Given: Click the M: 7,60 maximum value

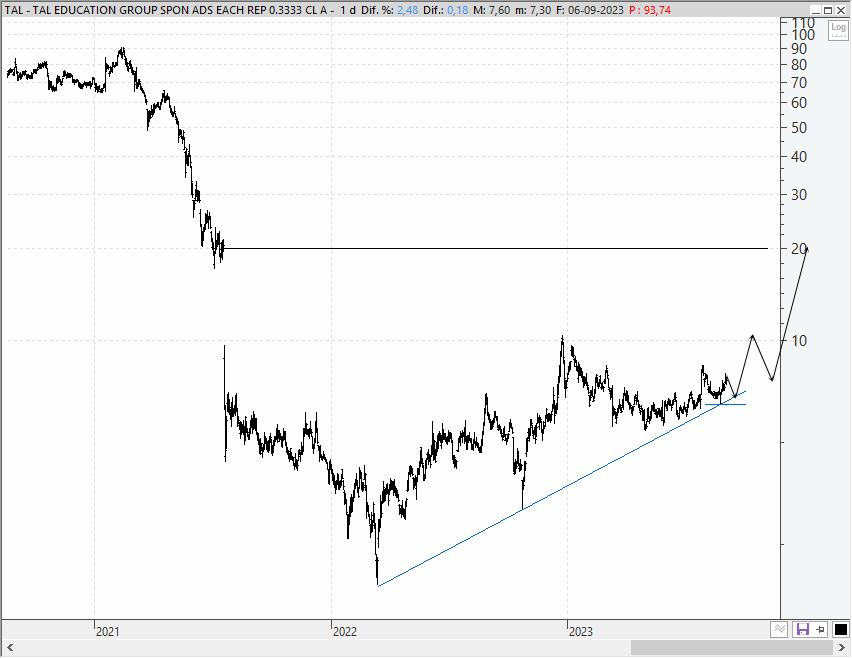Looking at the screenshot, I should [492, 10].
